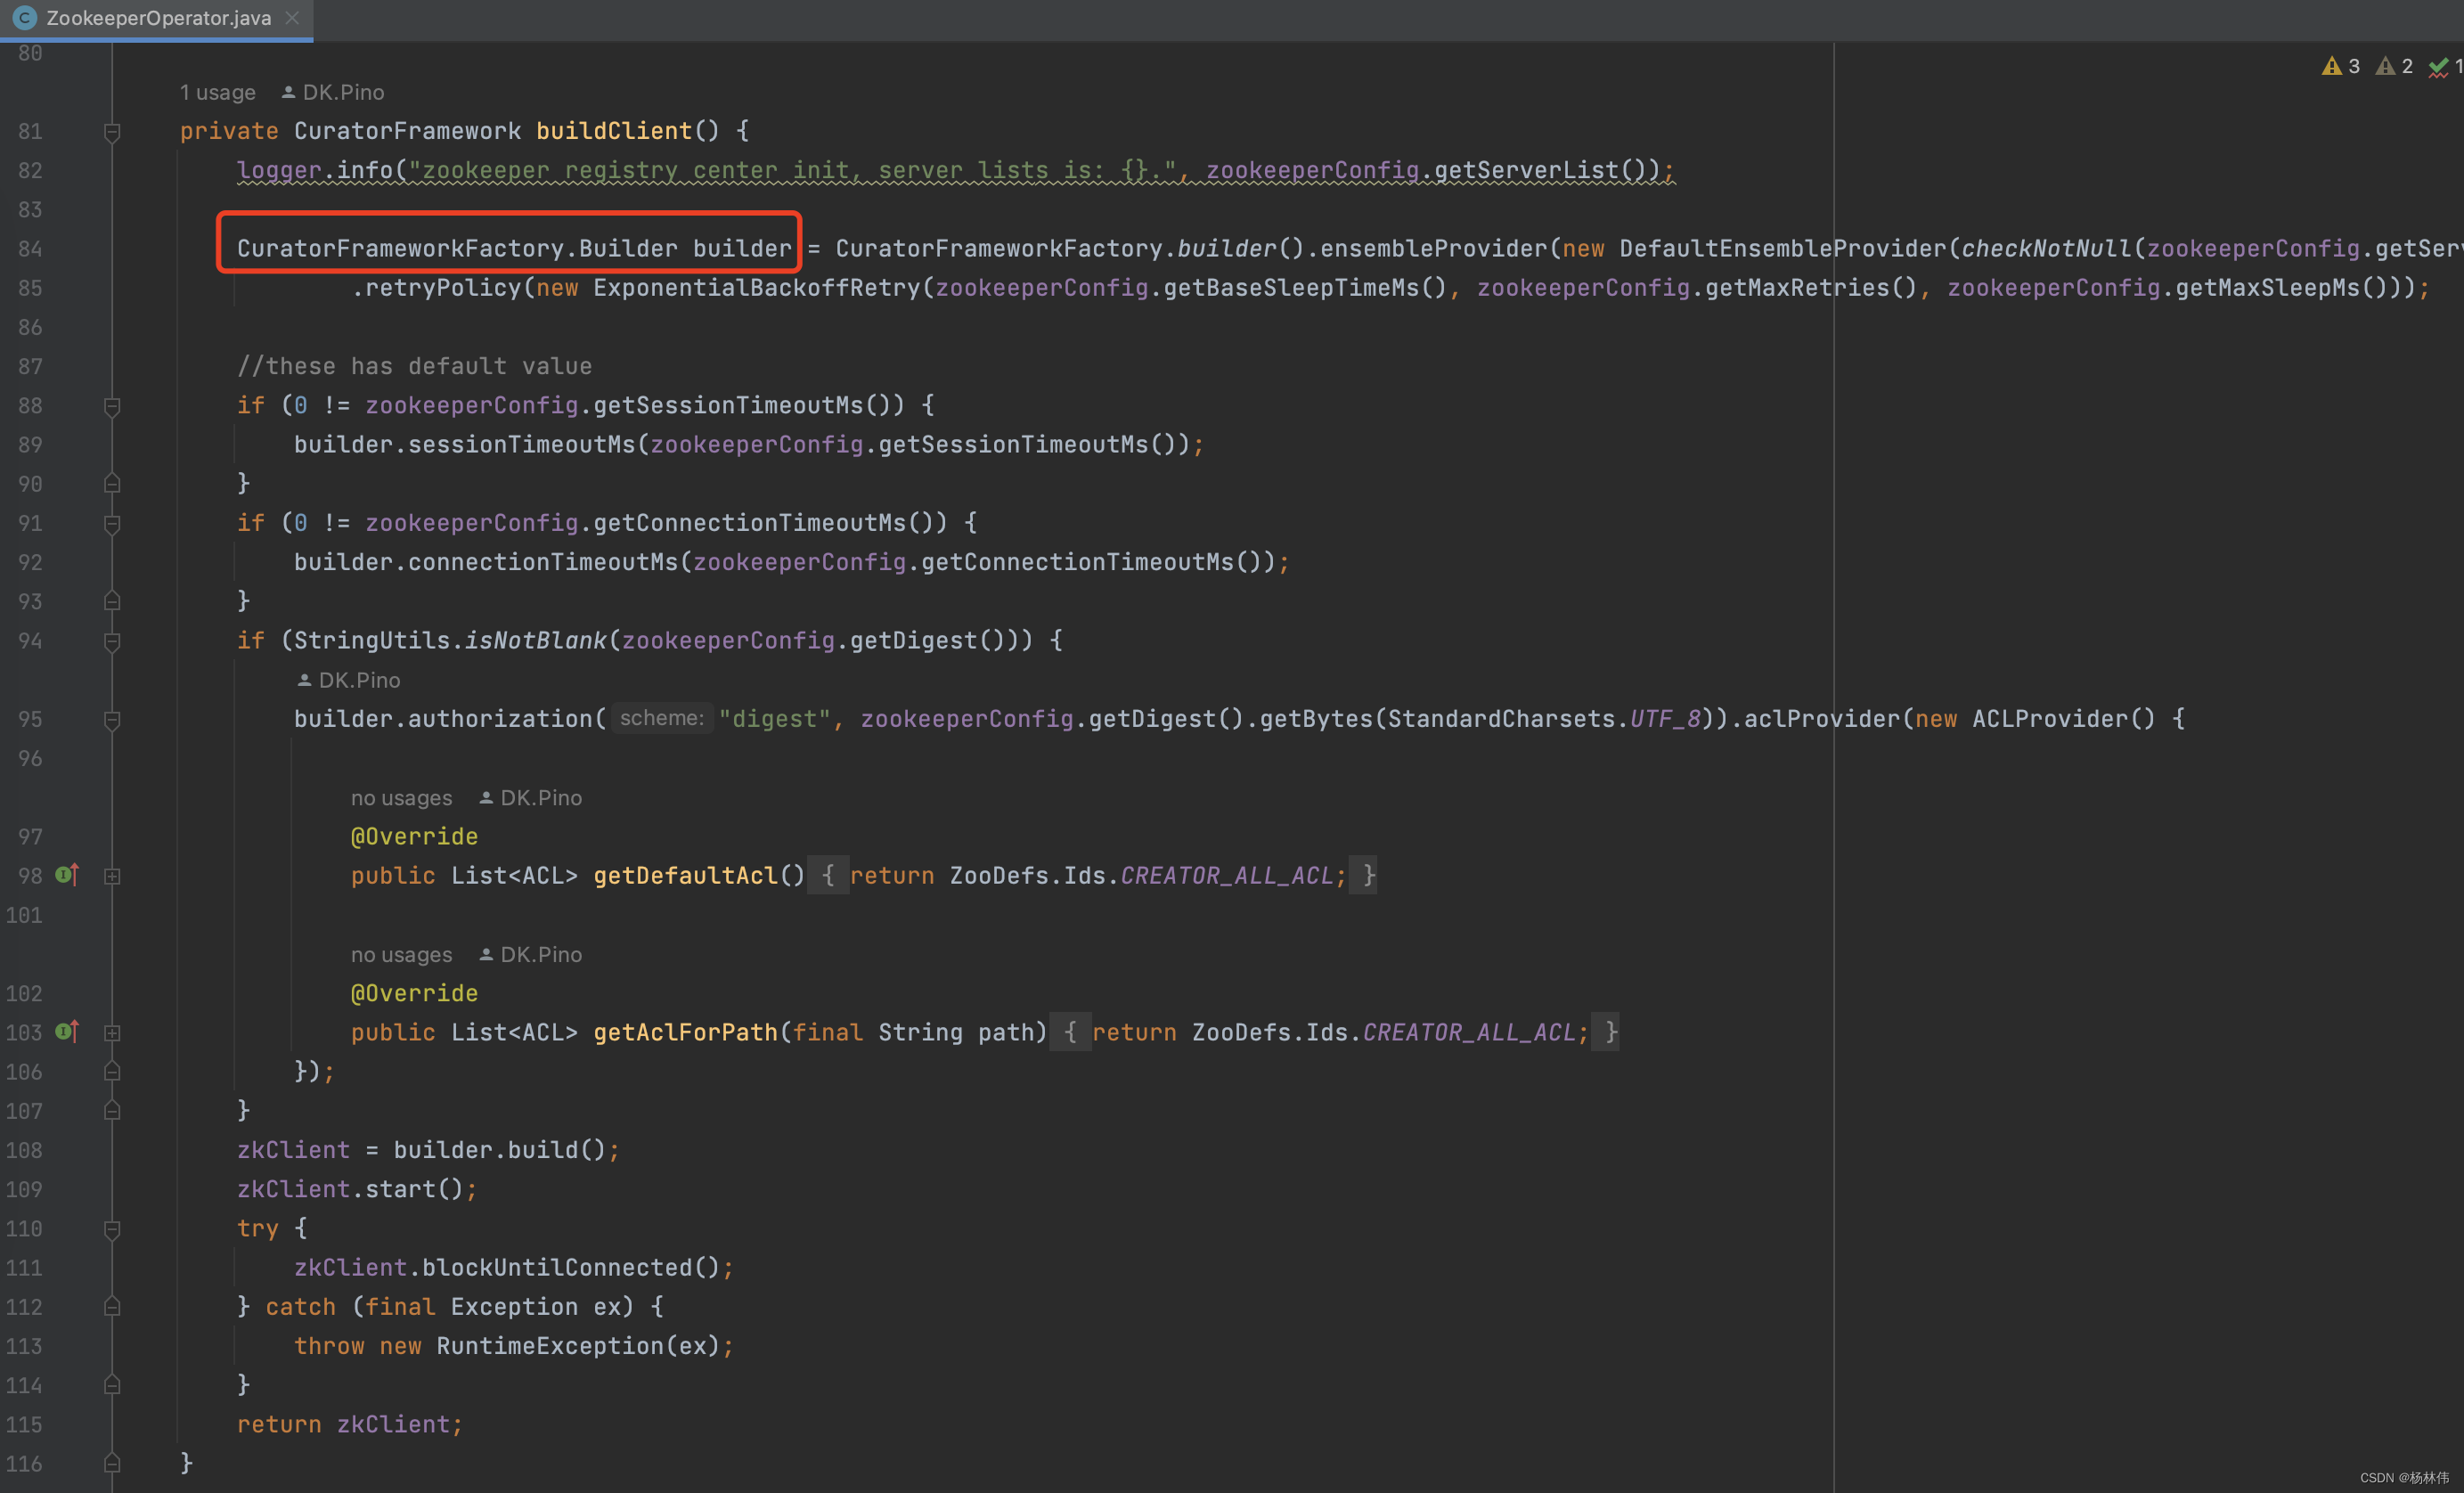Click the logger identifier on line 82
Screen dimensions: 2464x1493
pyautogui.click(x=279, y=170)
